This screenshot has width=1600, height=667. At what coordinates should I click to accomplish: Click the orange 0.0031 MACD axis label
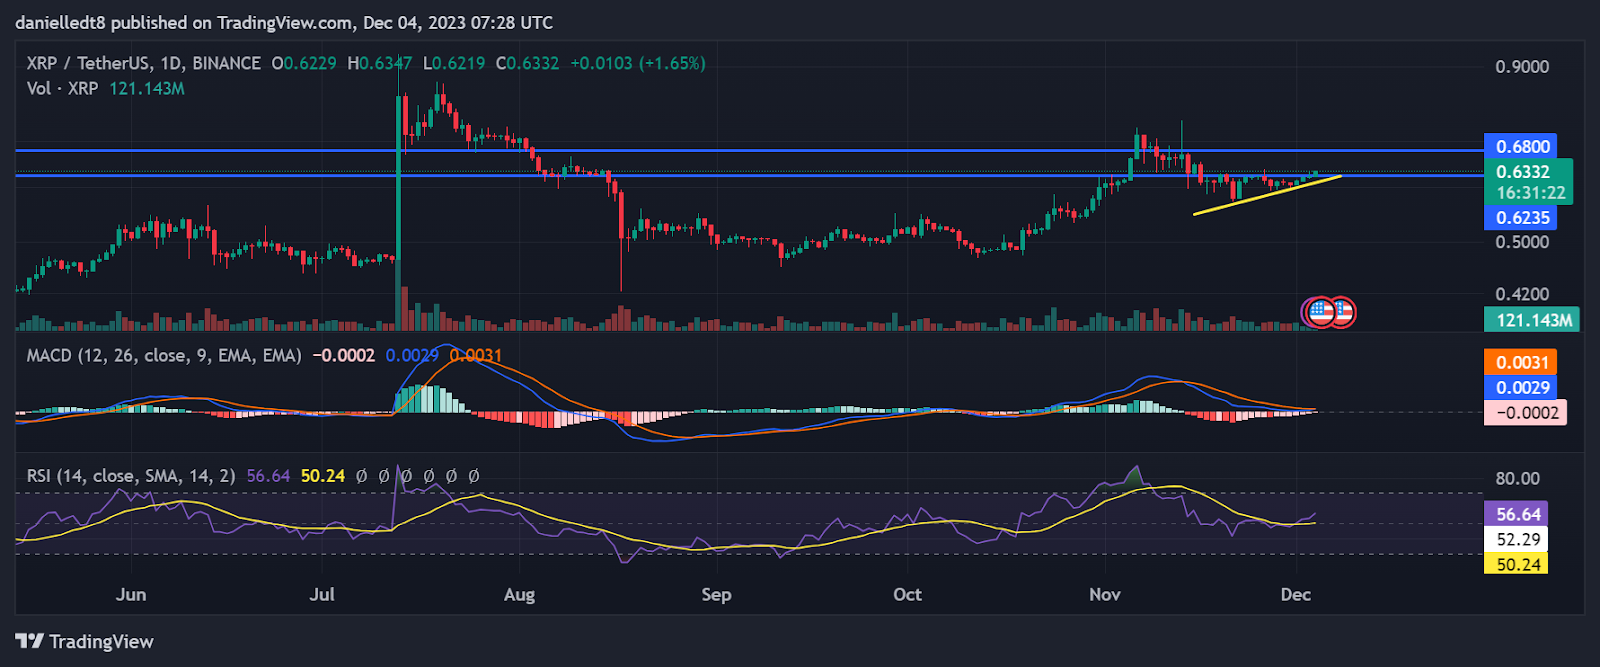tap(1521, 362)
